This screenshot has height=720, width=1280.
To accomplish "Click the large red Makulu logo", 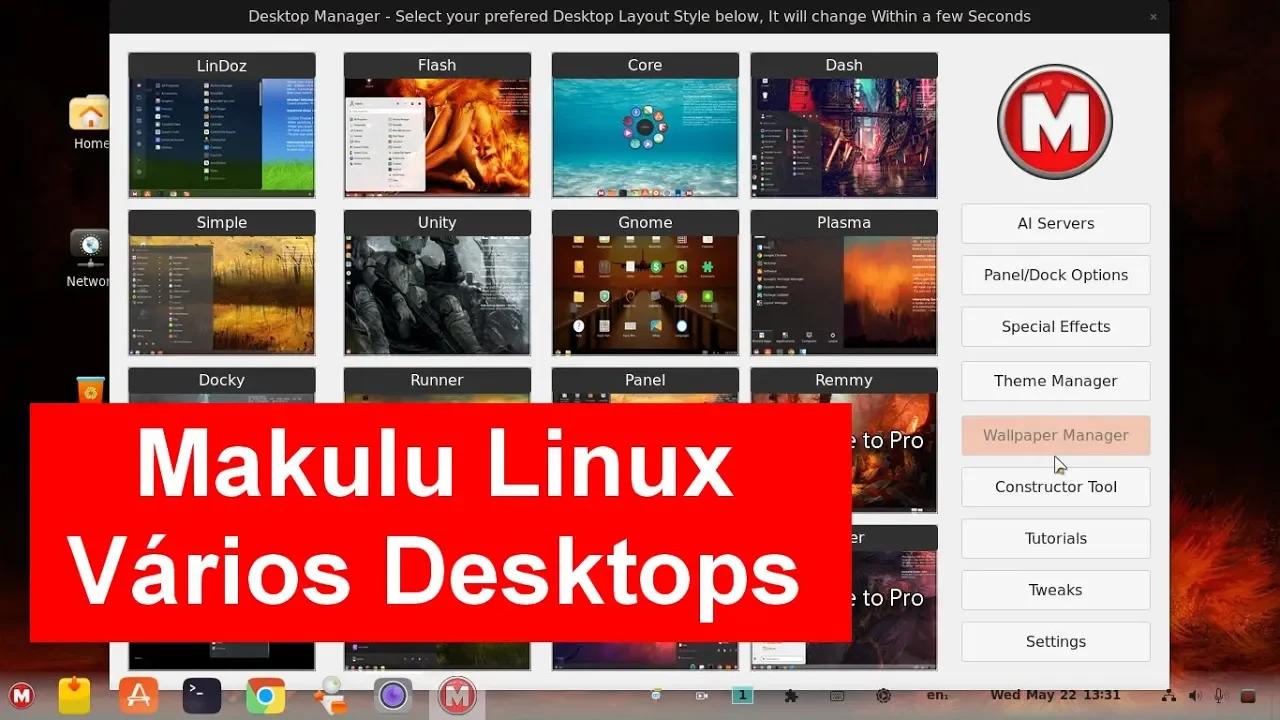I will tap(1055, 122).
